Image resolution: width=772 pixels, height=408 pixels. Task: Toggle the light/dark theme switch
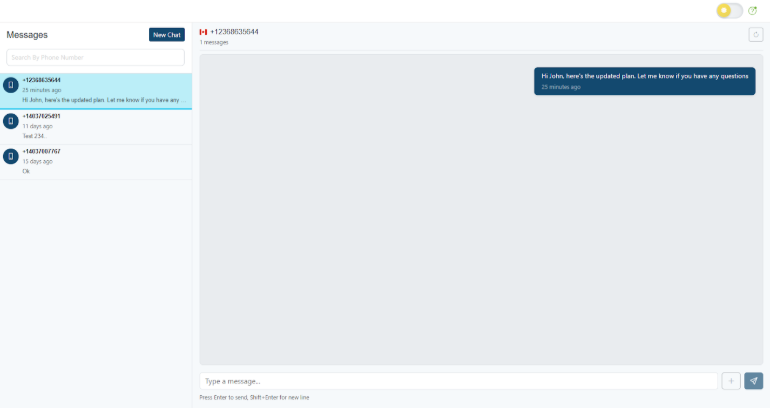[x=729, y=11]
